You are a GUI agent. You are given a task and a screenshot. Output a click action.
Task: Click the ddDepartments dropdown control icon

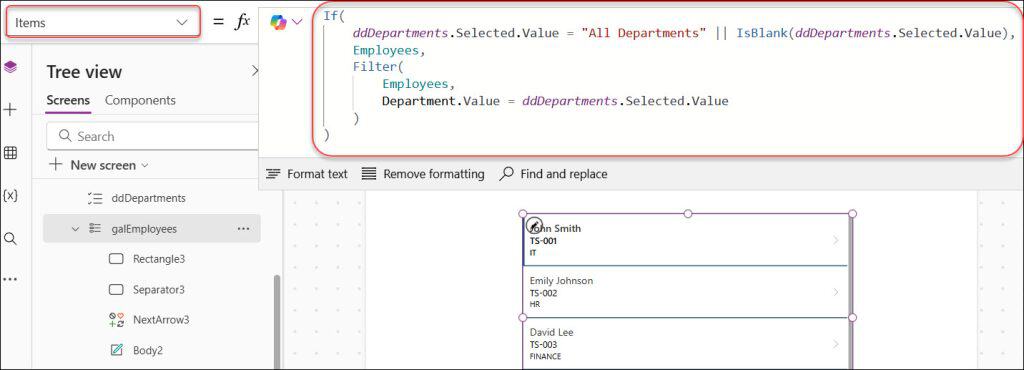coord(95,198)
